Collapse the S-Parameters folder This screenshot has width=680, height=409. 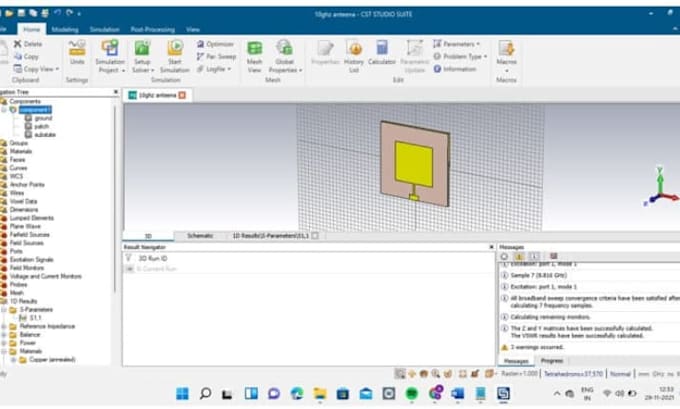pyautogui.click(x=4, y=310)
